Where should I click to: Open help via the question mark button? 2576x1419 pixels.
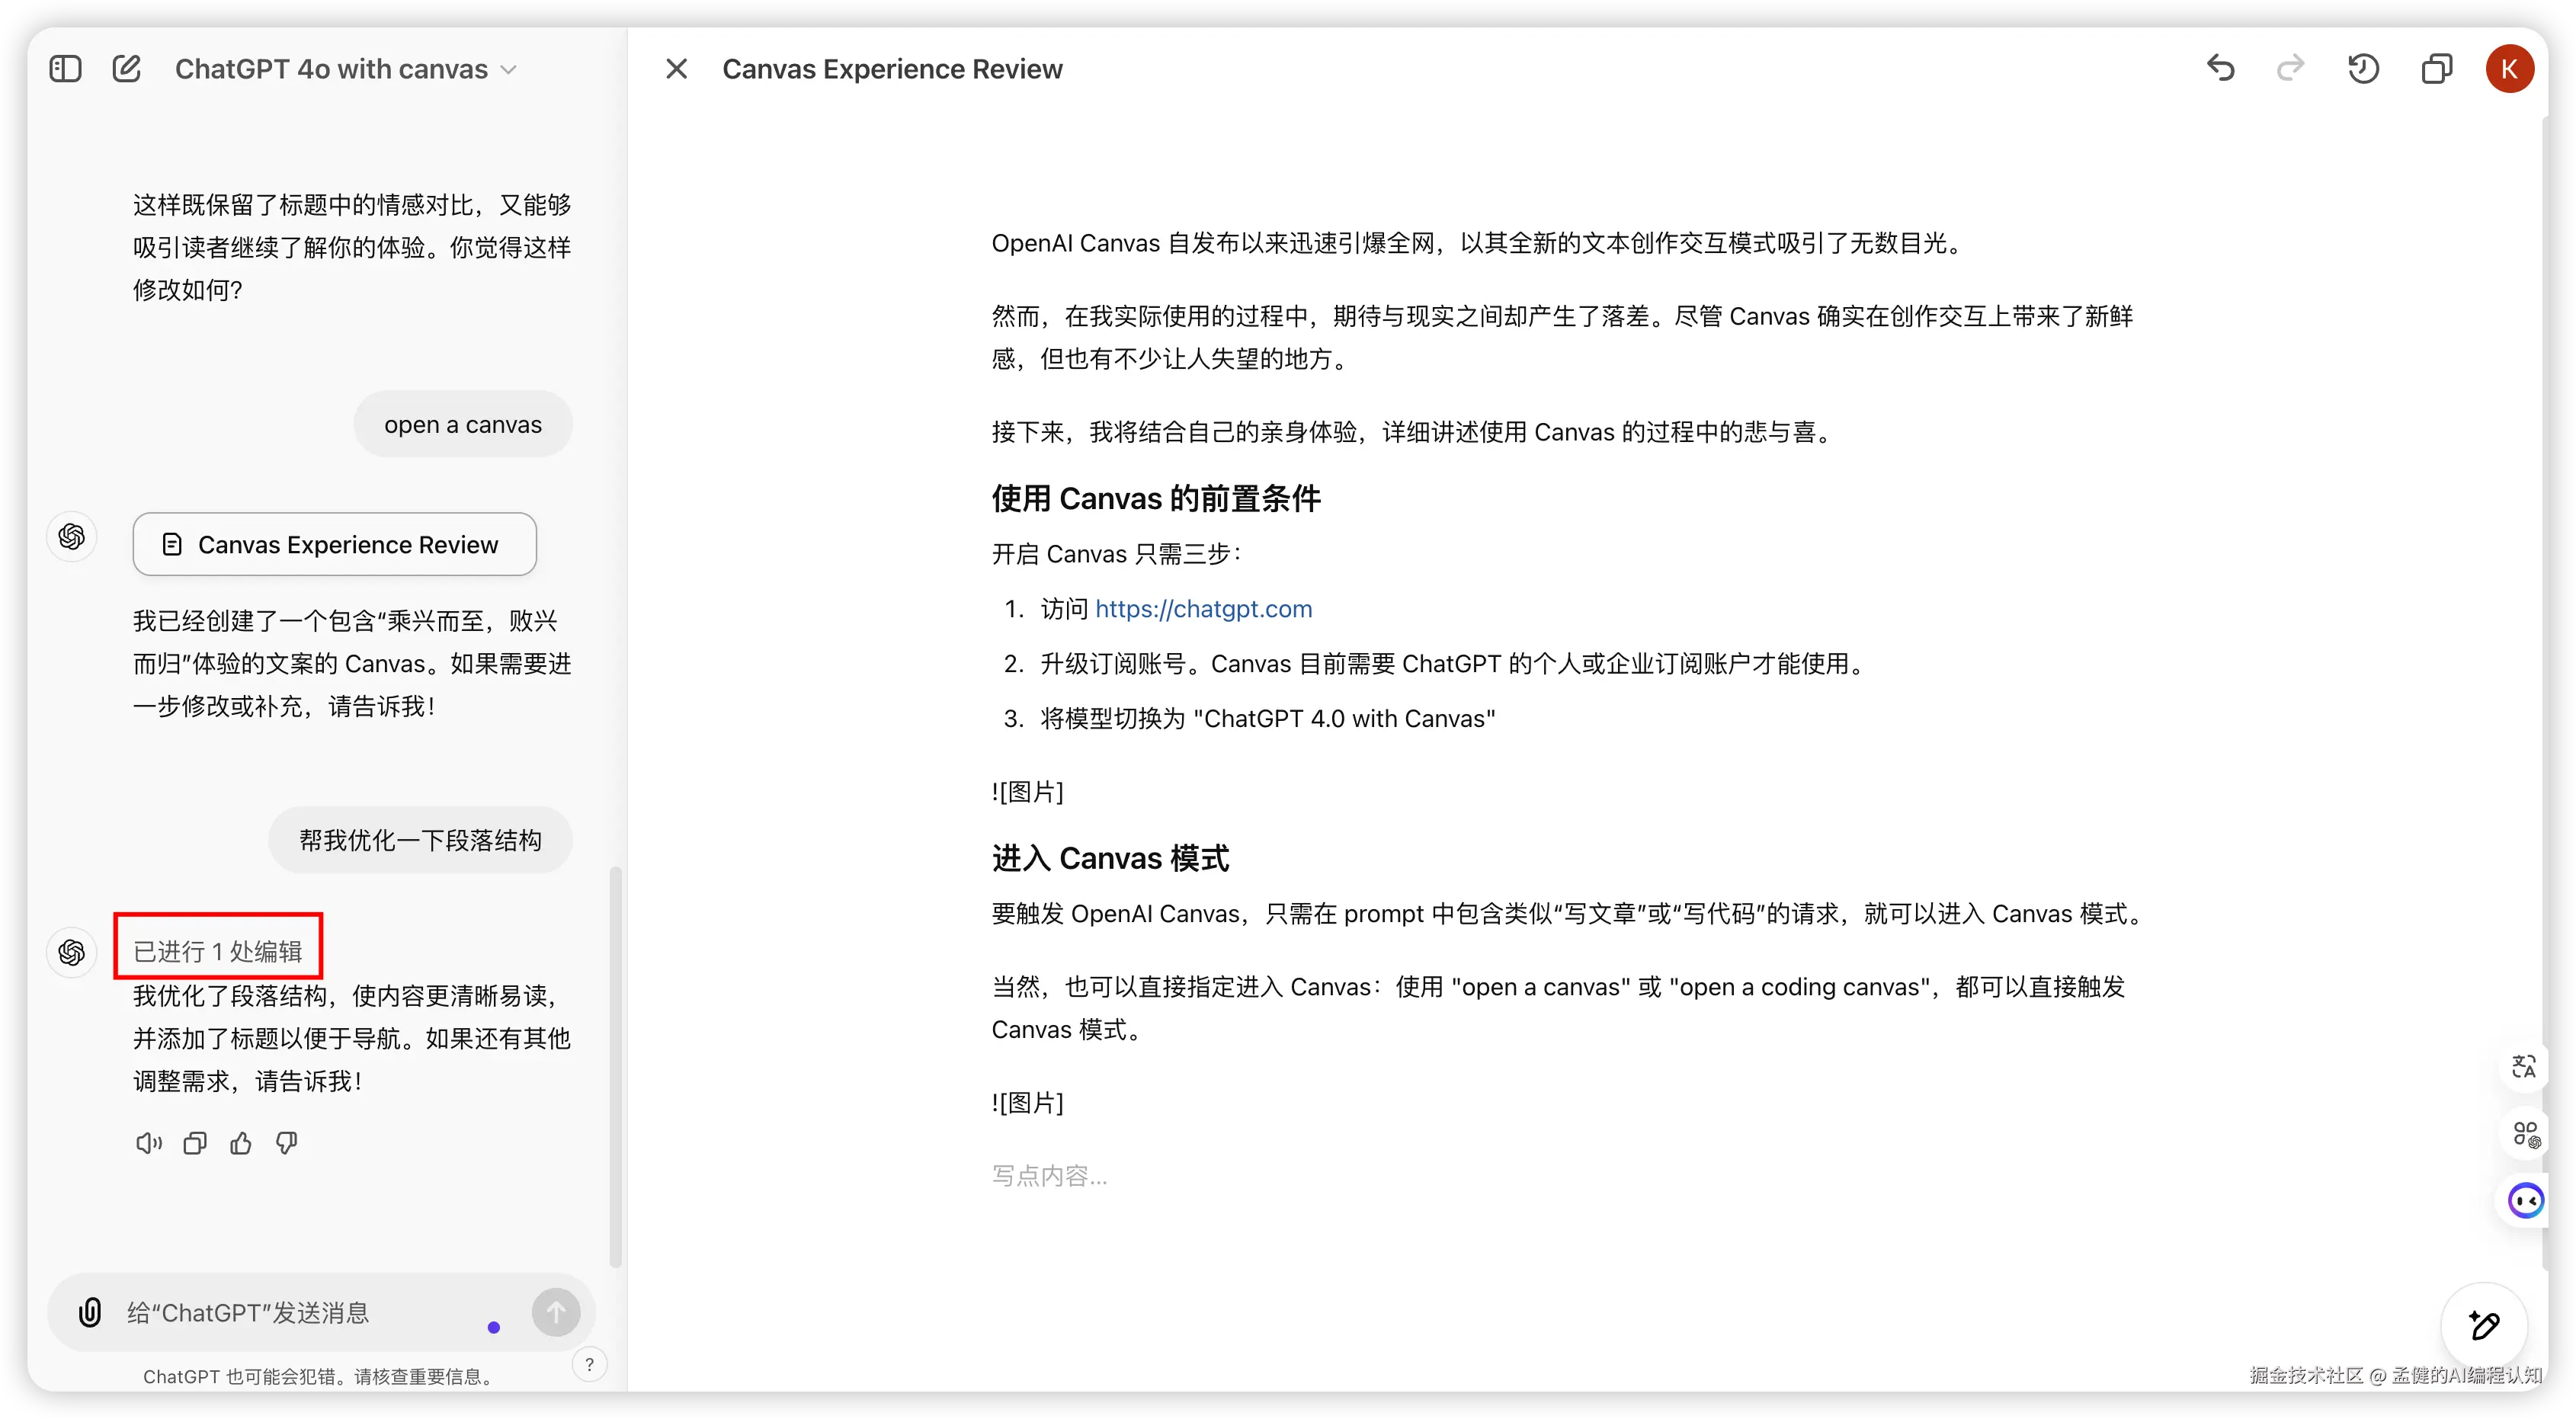point(589,1365)
